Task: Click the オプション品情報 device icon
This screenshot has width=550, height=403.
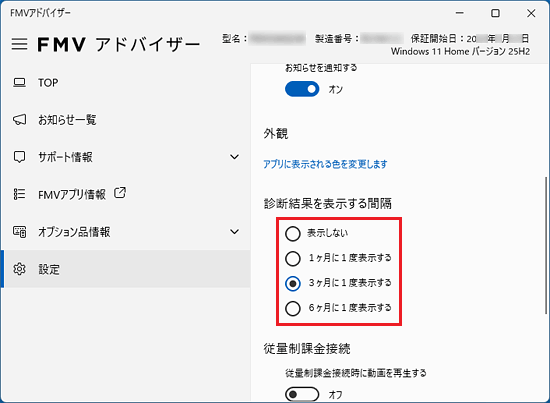Action: point(19,231)
